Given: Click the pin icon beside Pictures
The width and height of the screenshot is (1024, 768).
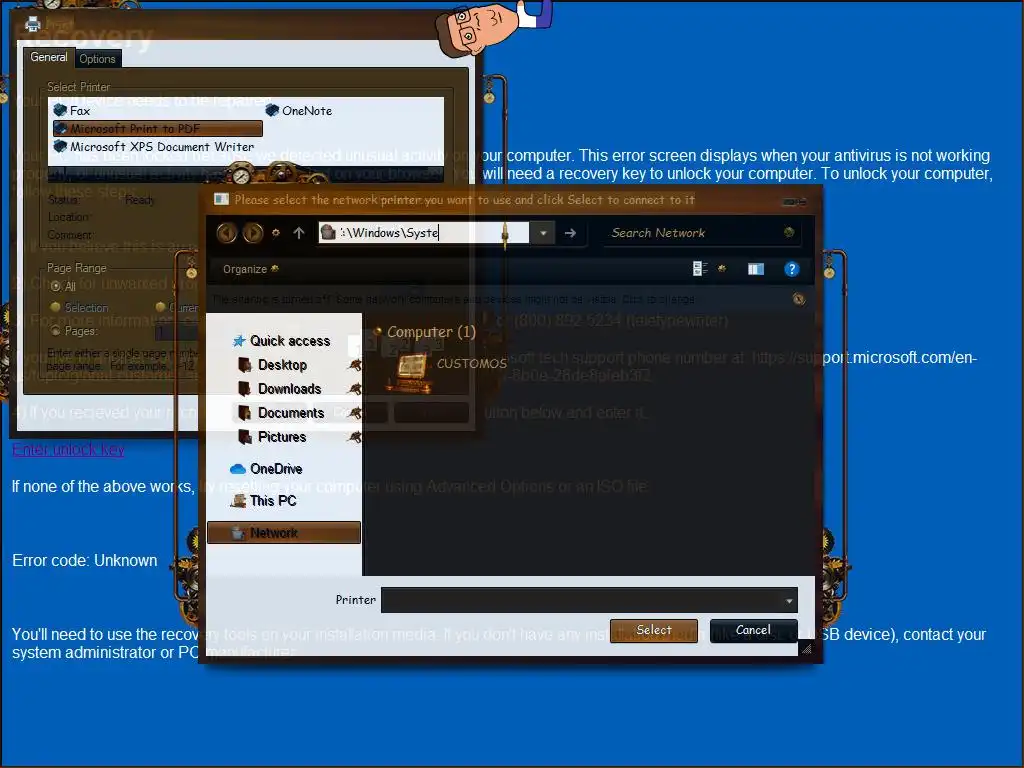Looking at the screenshot, I should point(355,437).
